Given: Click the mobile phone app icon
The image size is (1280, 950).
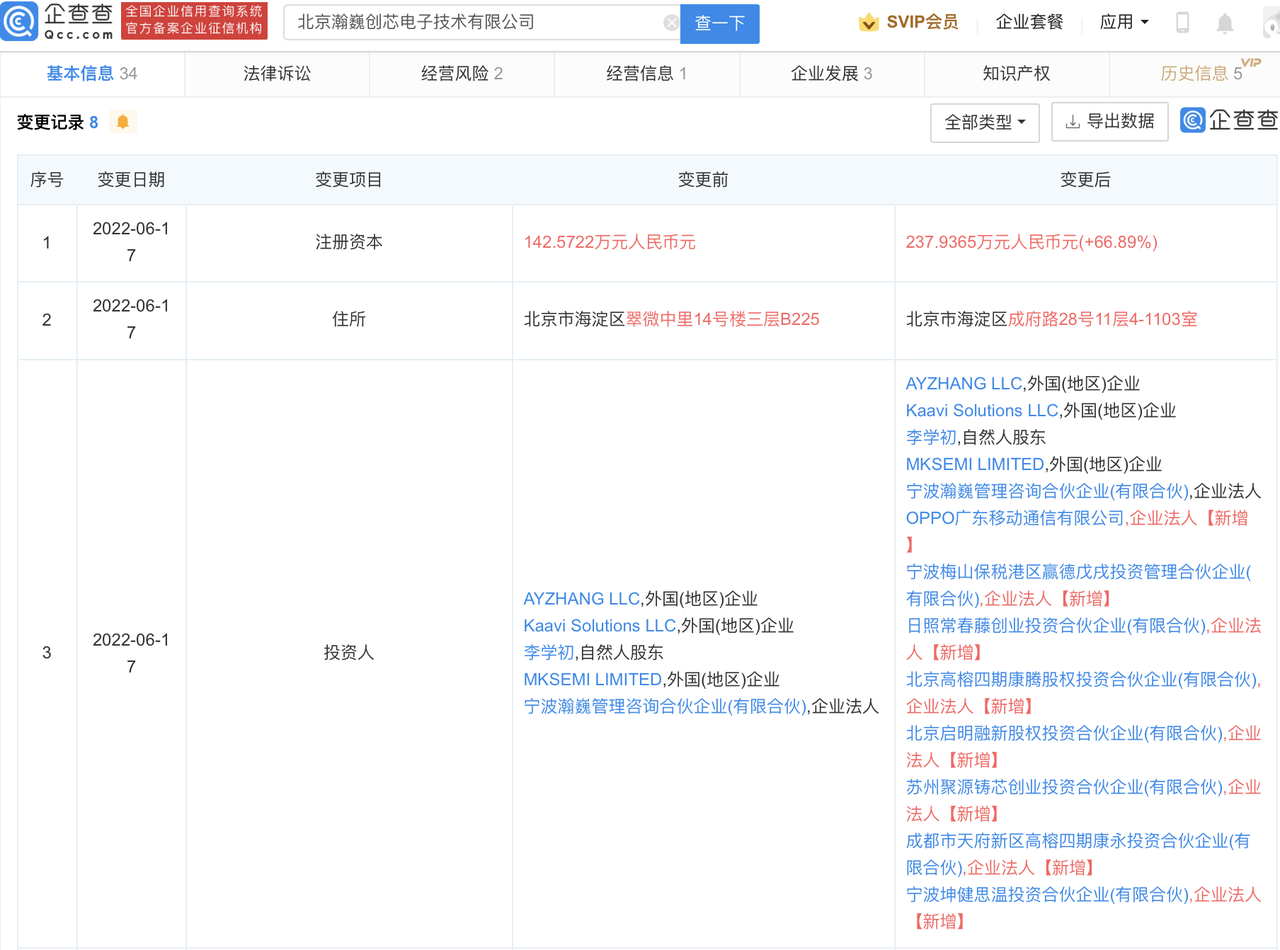Looking at the screenshot, I should click(x=1182, y=21).
